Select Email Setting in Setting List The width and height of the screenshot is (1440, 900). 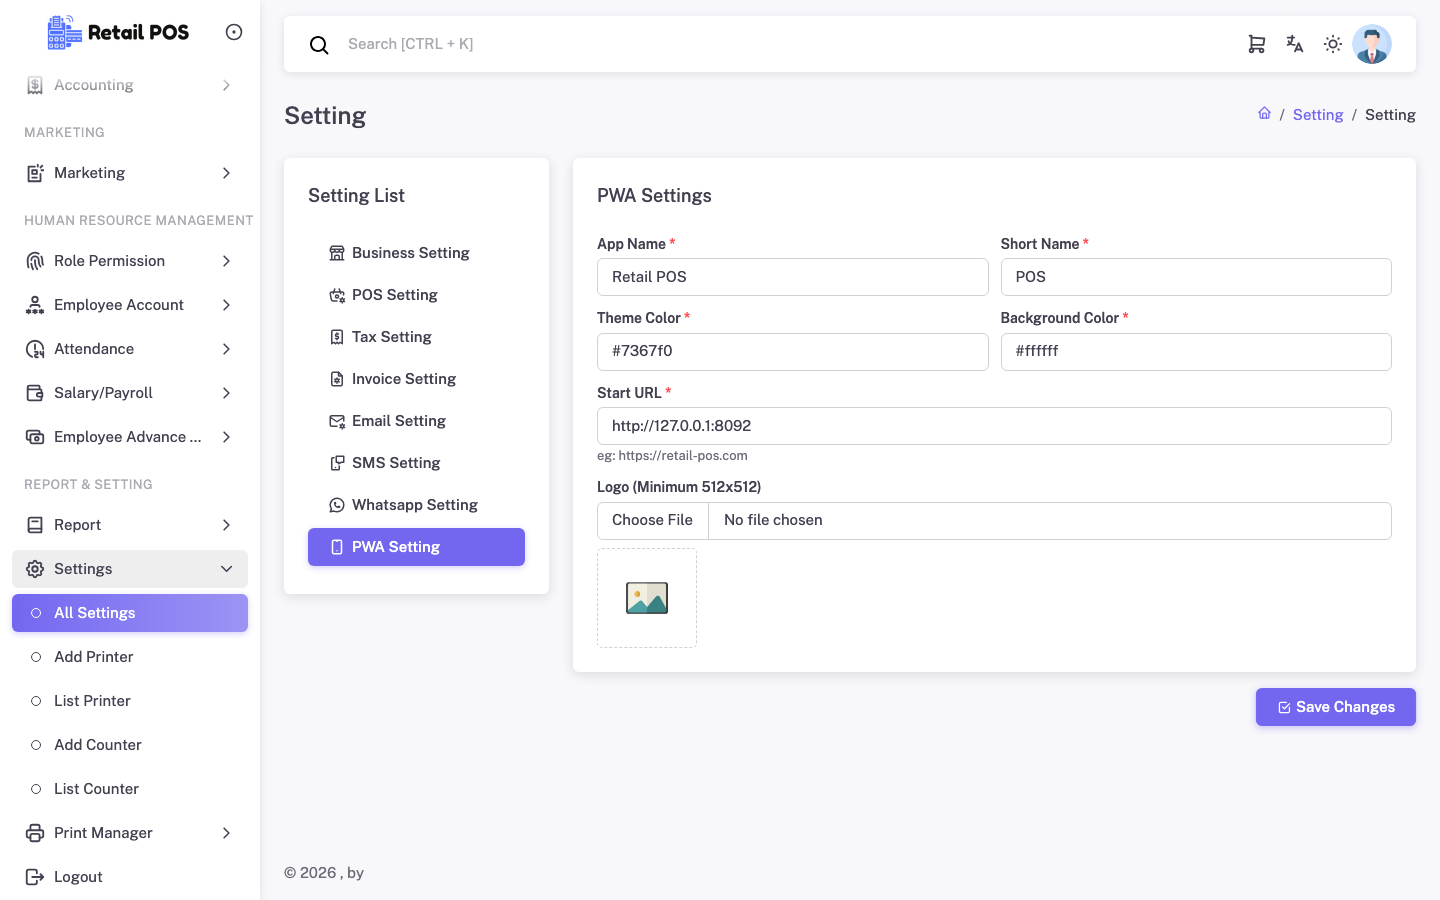tap(416, 421)
